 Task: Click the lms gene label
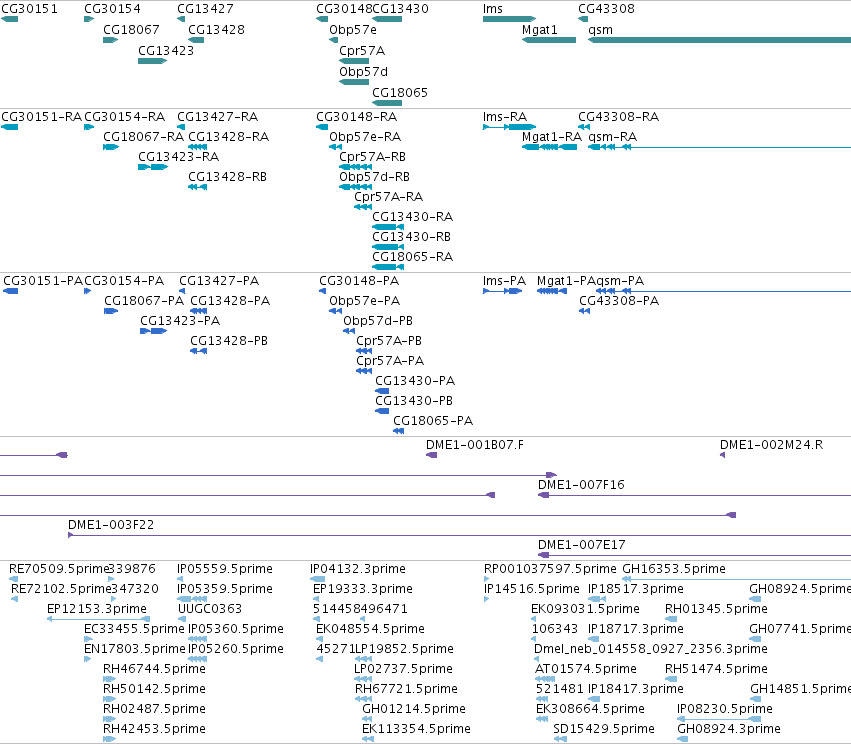coord(493,9)
